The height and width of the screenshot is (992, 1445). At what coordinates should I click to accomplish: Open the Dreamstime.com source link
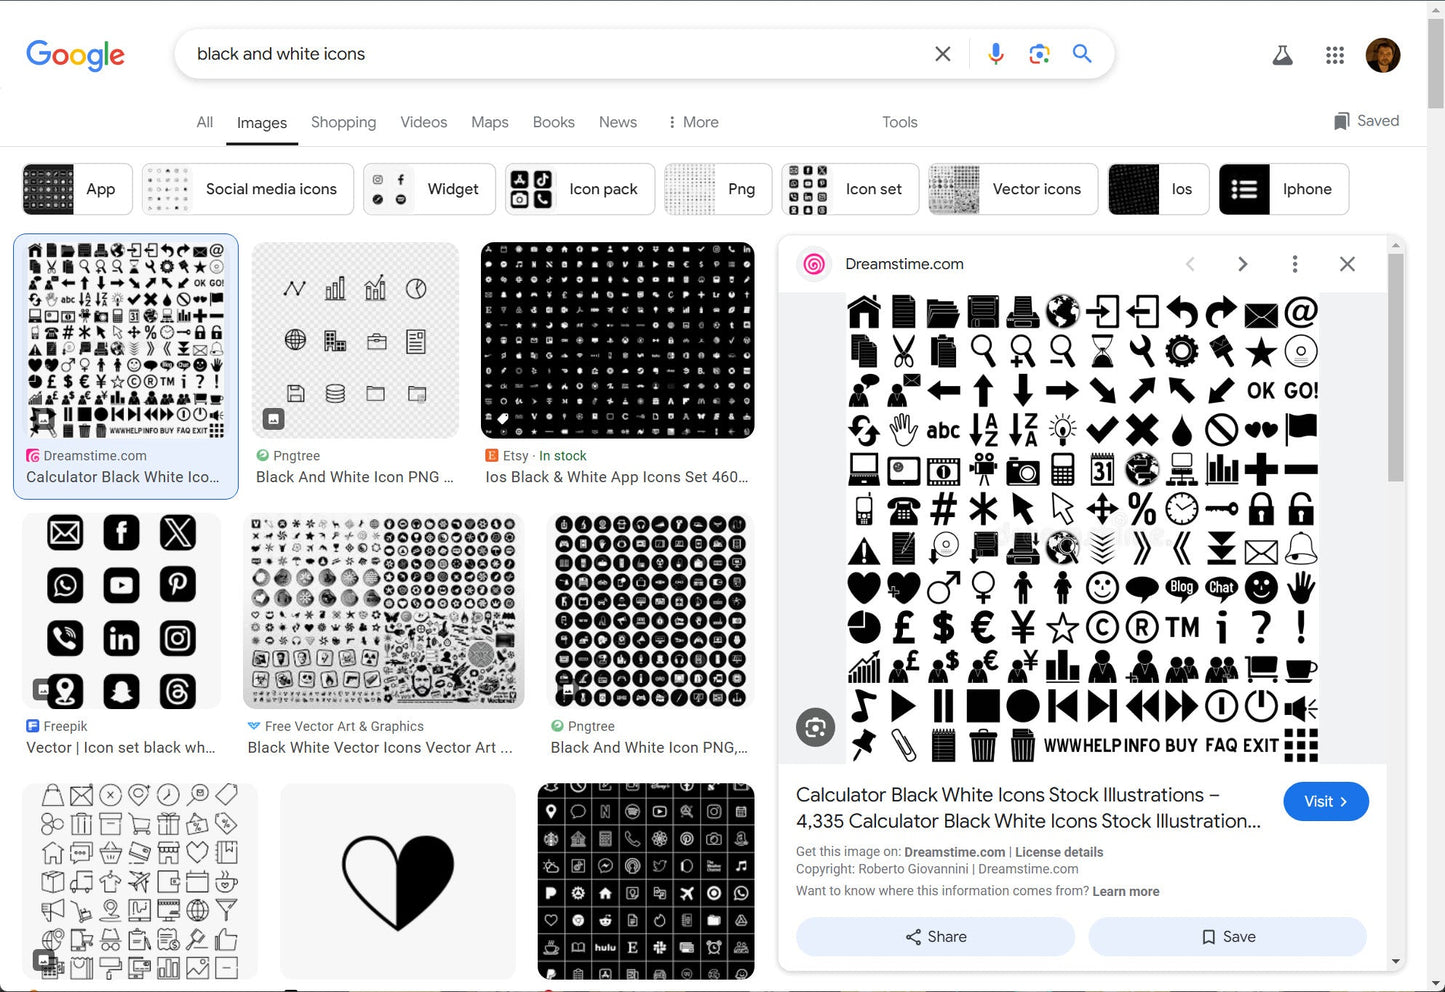pyautogui.click(x=955, y=852)
